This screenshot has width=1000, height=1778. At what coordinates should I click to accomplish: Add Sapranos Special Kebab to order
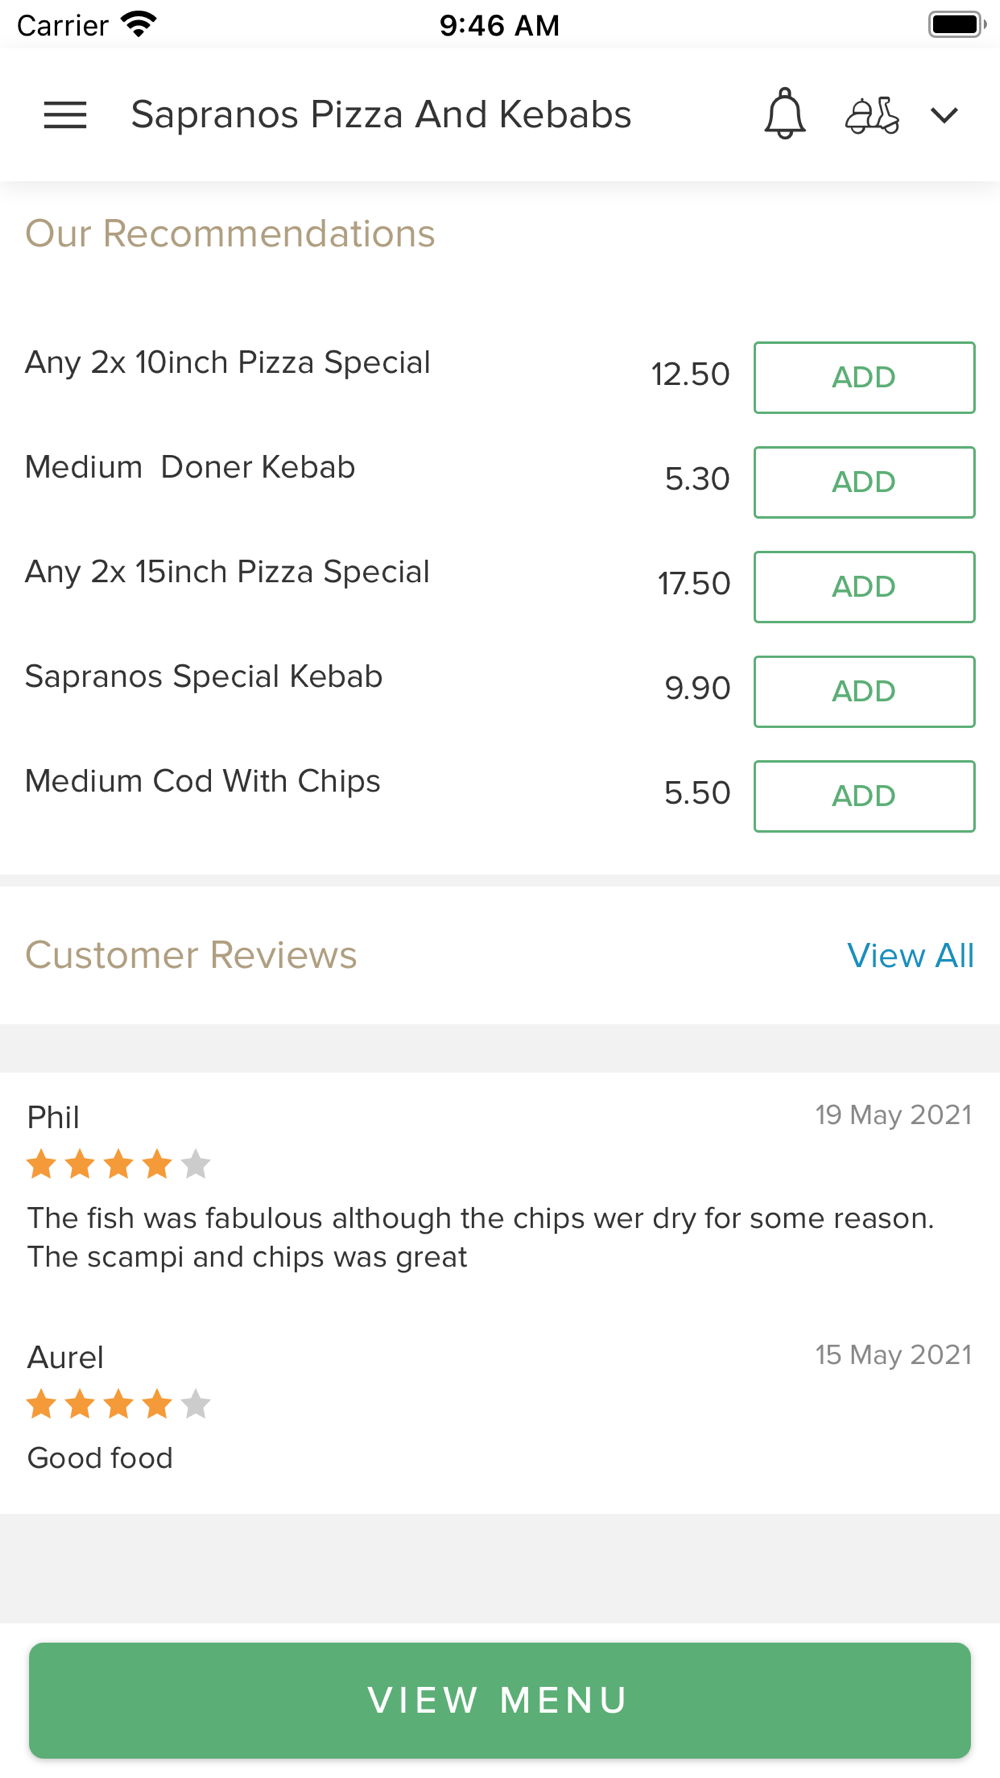(x=864, y=691)
